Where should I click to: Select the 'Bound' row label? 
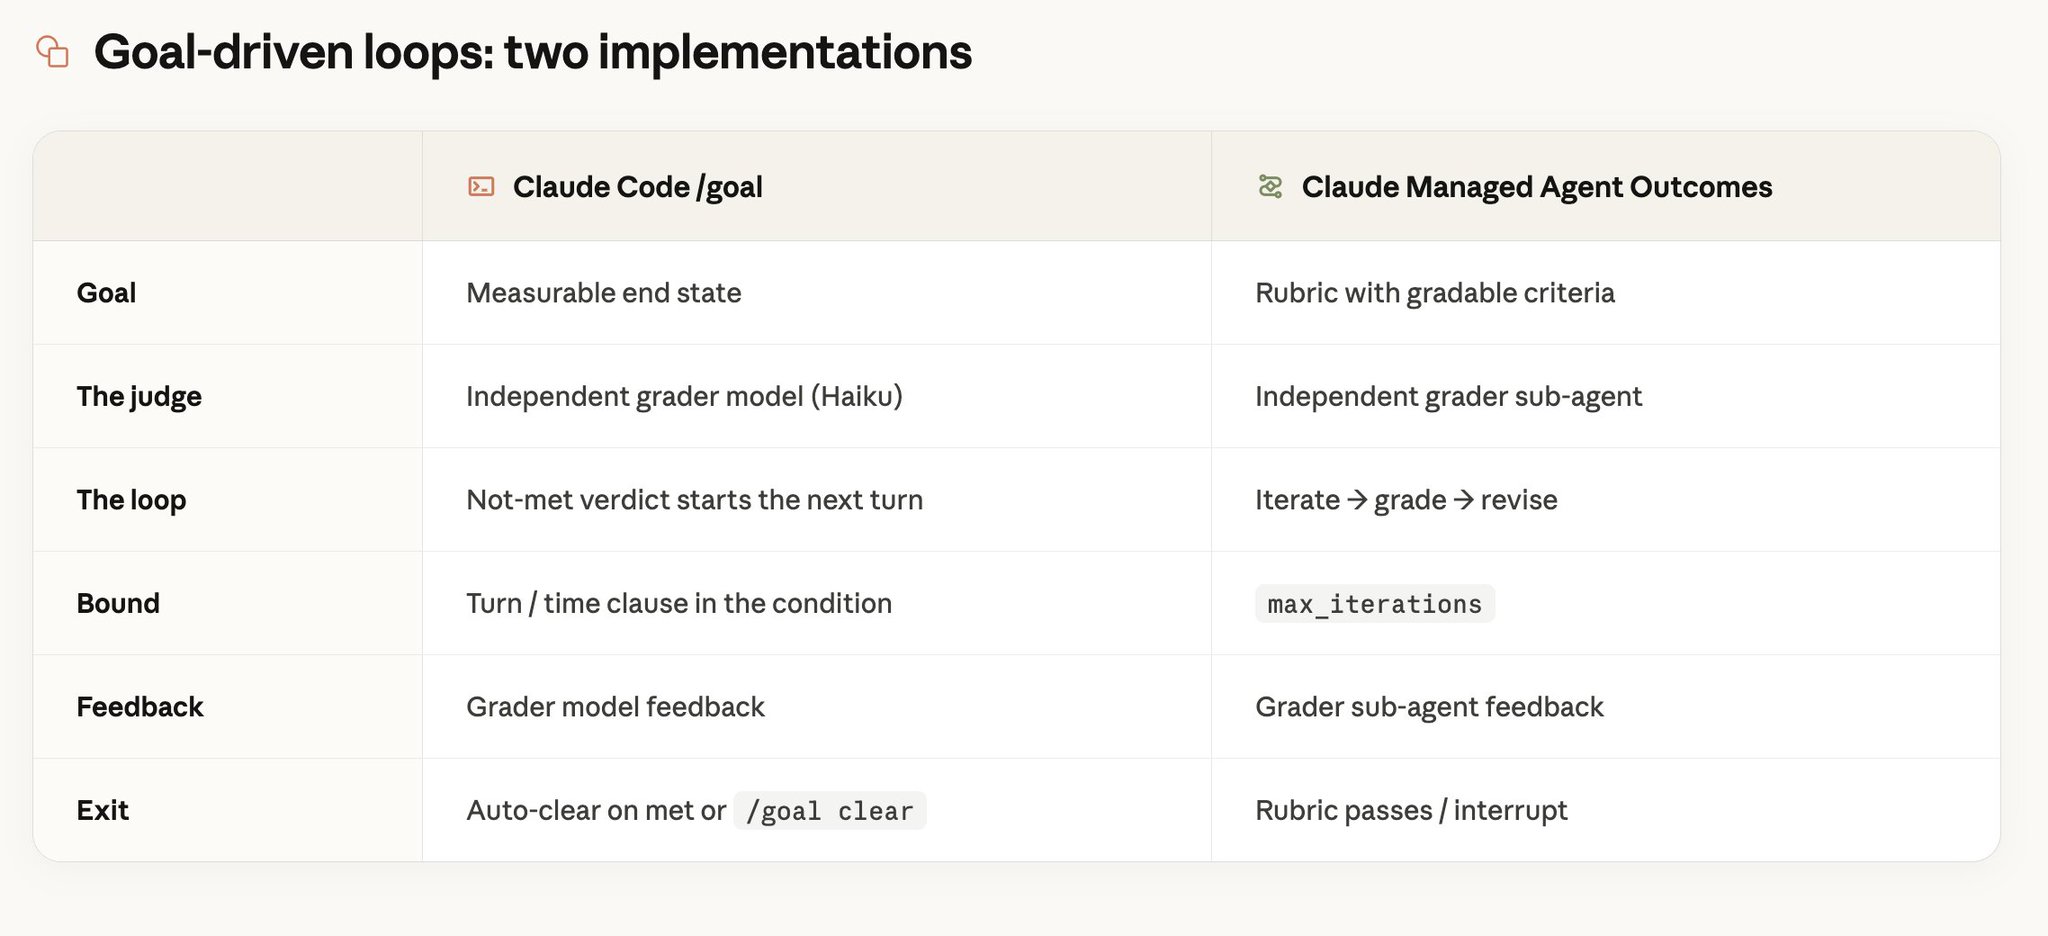[118, 603]
